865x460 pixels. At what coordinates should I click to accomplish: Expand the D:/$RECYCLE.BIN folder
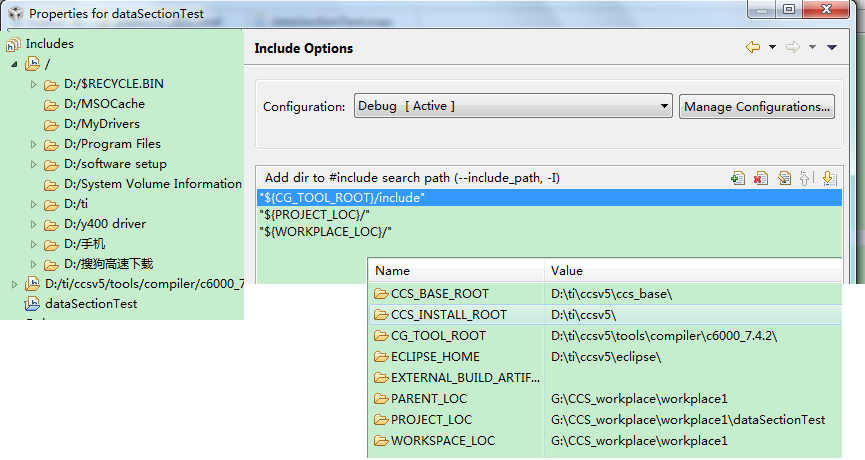(x=33, y=84)
